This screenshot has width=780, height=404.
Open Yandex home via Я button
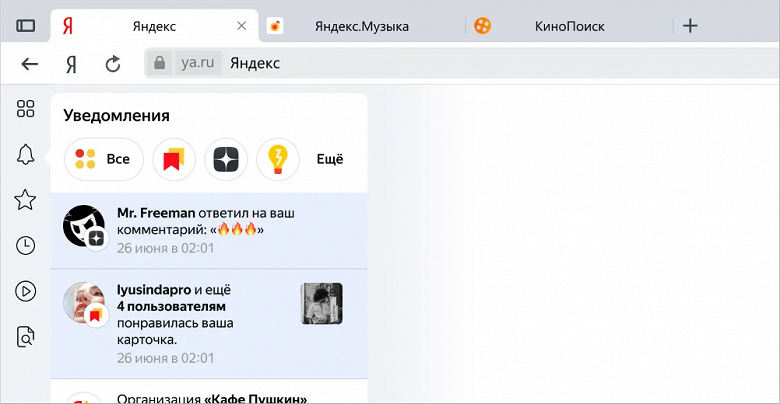click(x=71, y=64)
